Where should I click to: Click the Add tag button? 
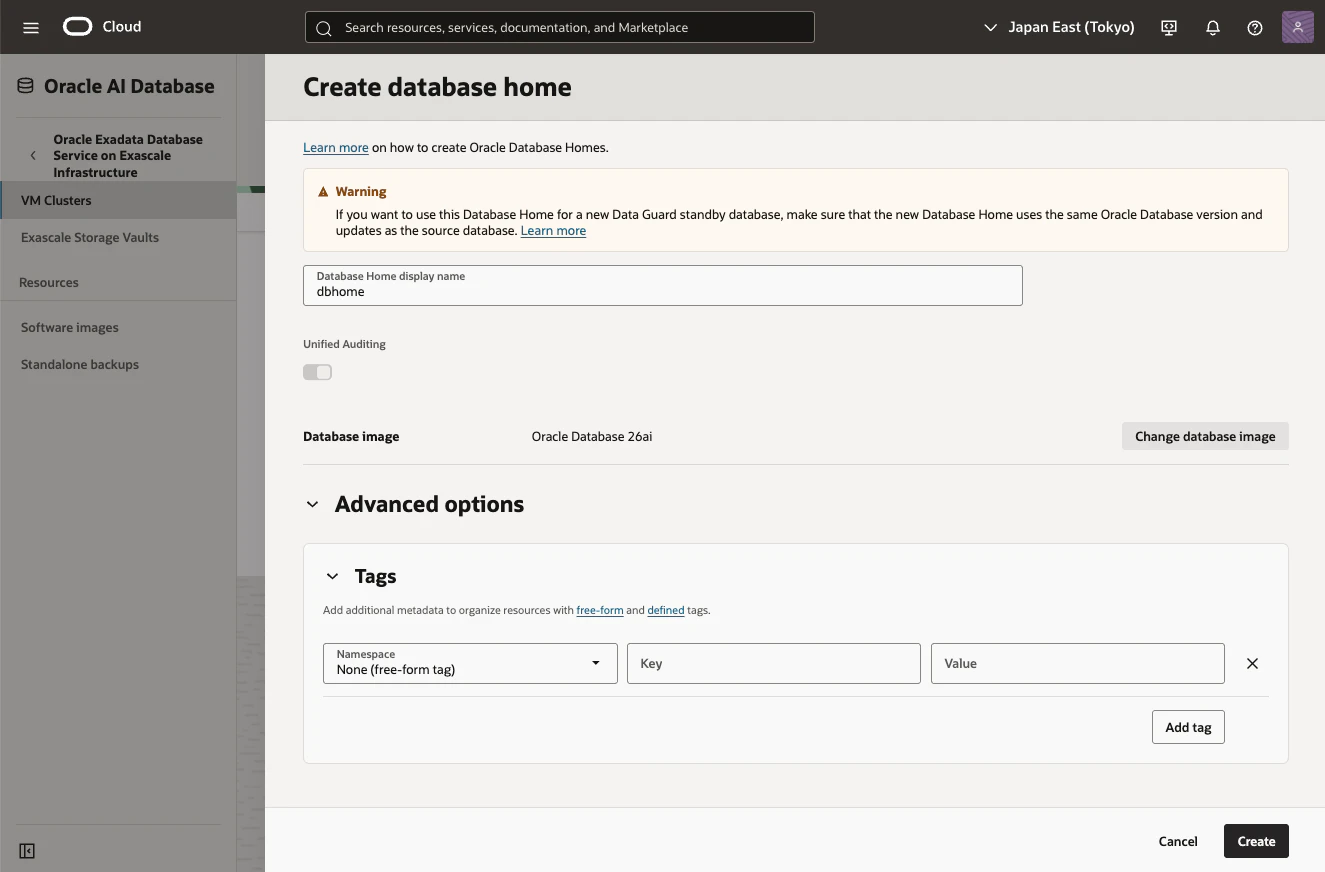[1188, 727]
